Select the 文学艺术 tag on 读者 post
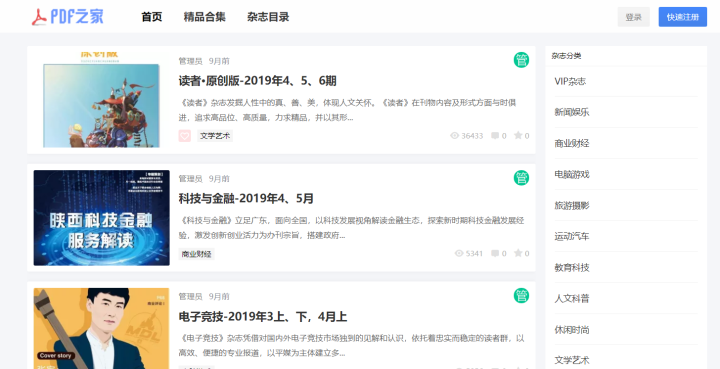The width and height of the screenshot is (720, 369). (215, 136)
